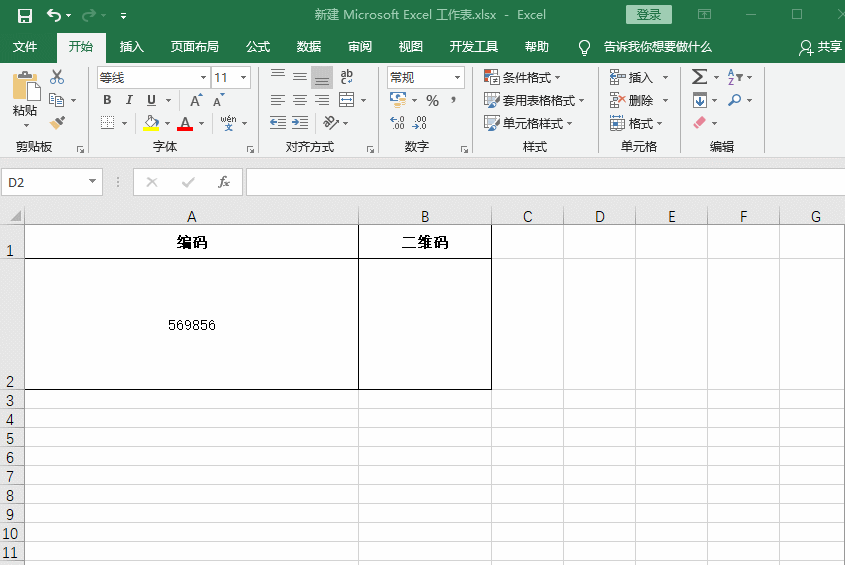Open the Customize Quick Access Toolbar menu
The image size is (845, 565).
[123, 16]
